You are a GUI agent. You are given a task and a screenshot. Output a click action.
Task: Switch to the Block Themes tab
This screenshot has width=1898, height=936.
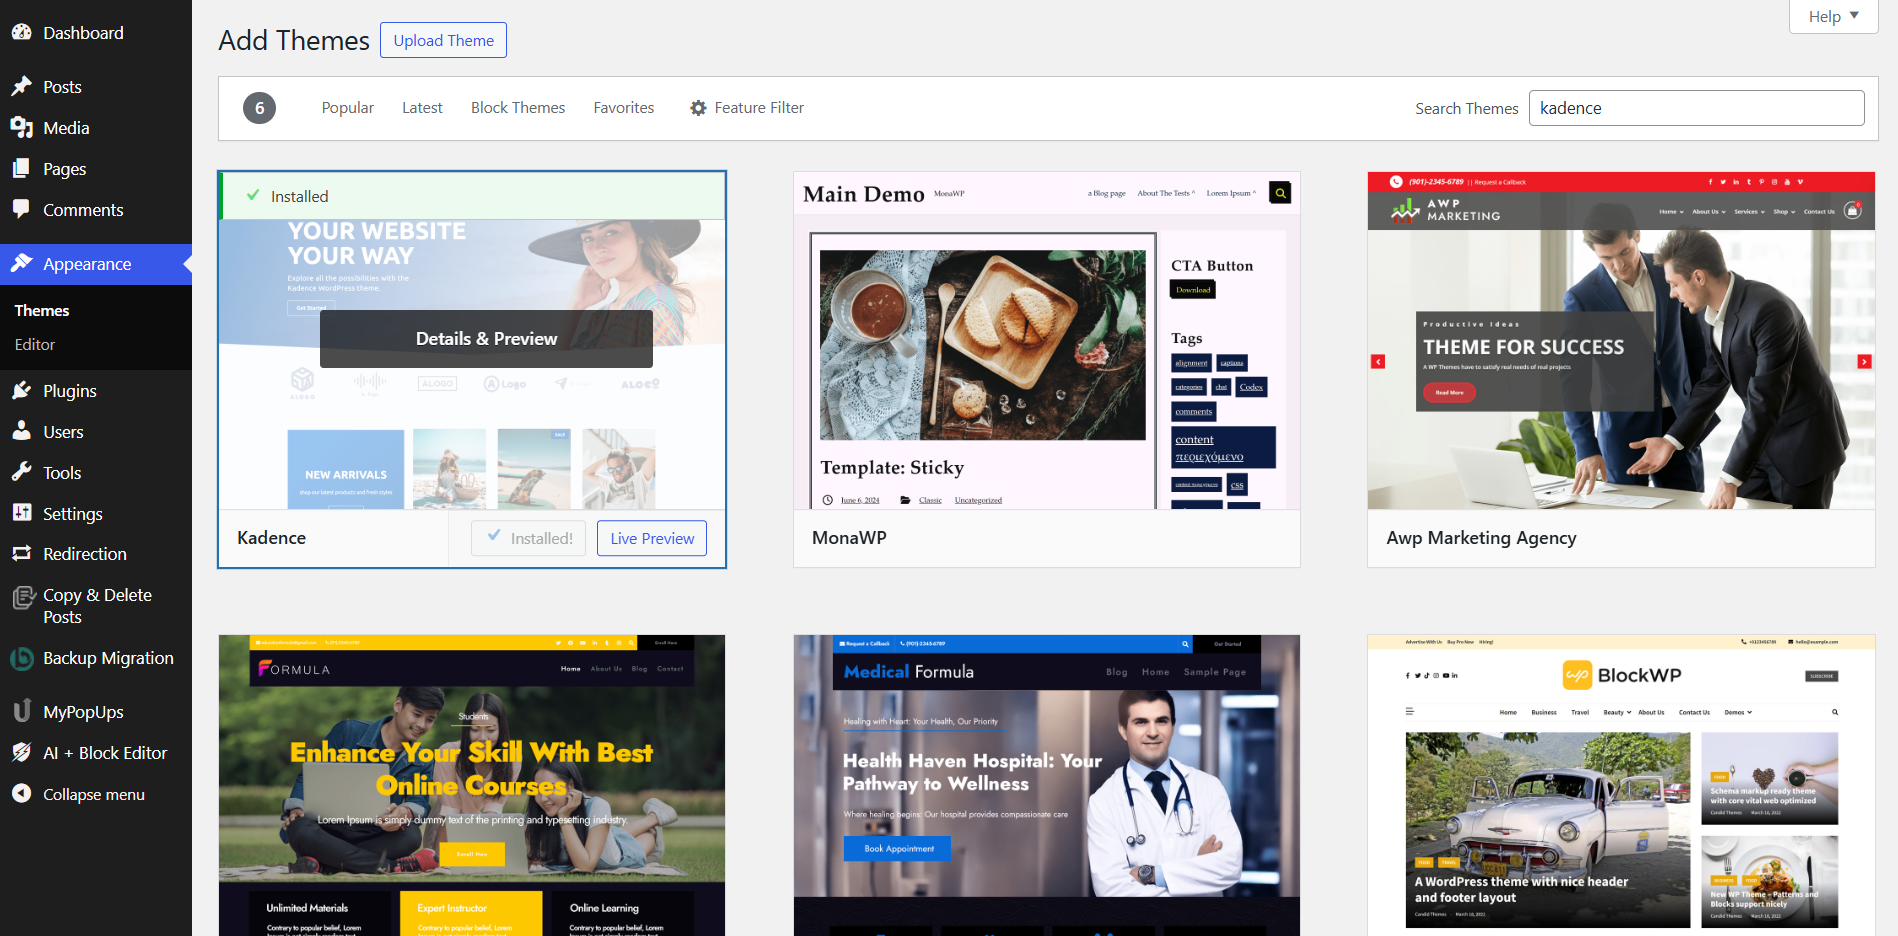coord(517,108)
